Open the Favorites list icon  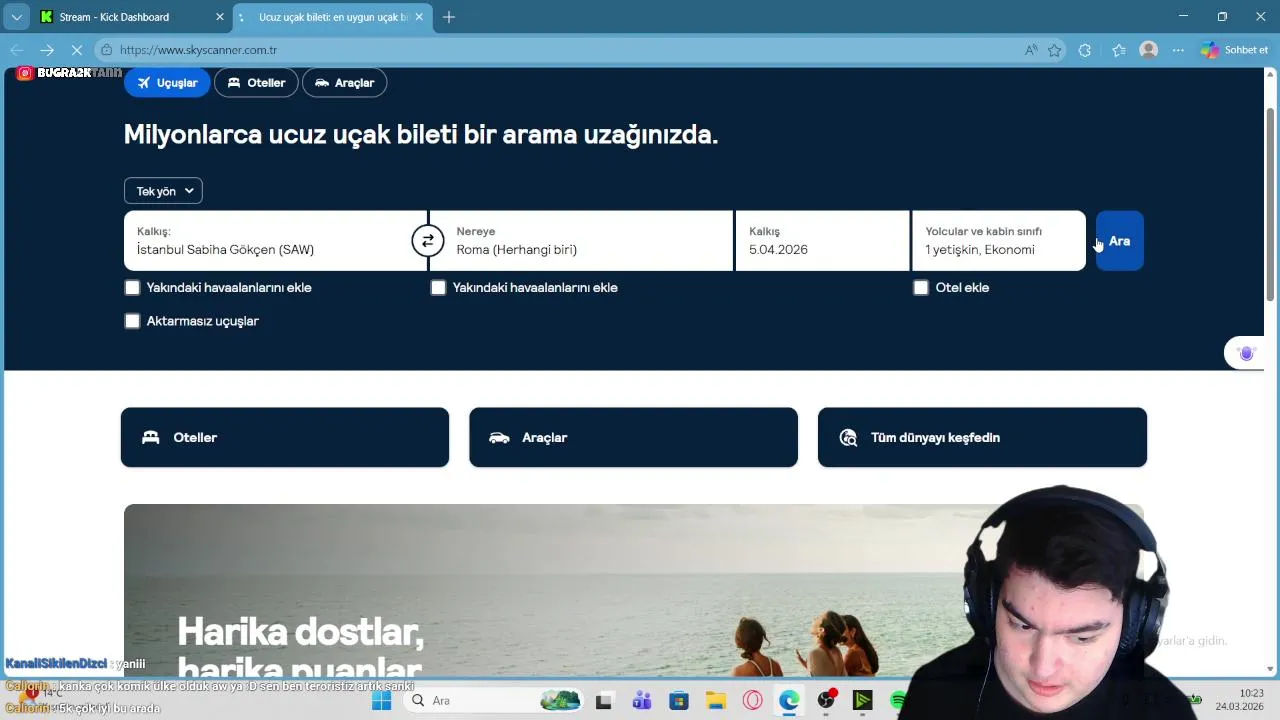(1119, 50)
